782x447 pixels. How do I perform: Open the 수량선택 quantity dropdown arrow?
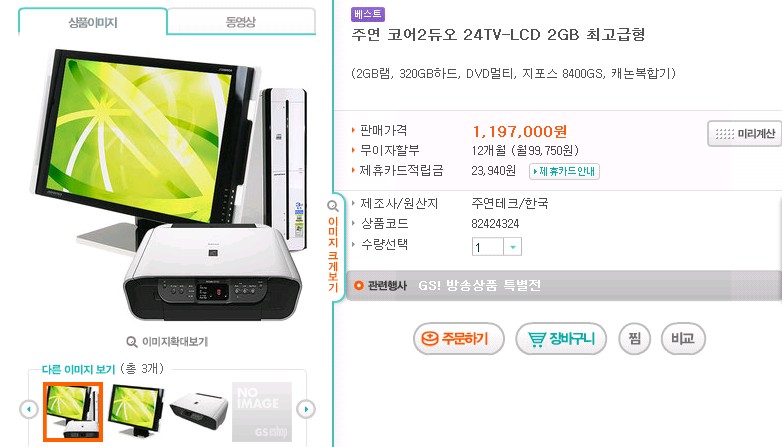click(x=513, y=247)
